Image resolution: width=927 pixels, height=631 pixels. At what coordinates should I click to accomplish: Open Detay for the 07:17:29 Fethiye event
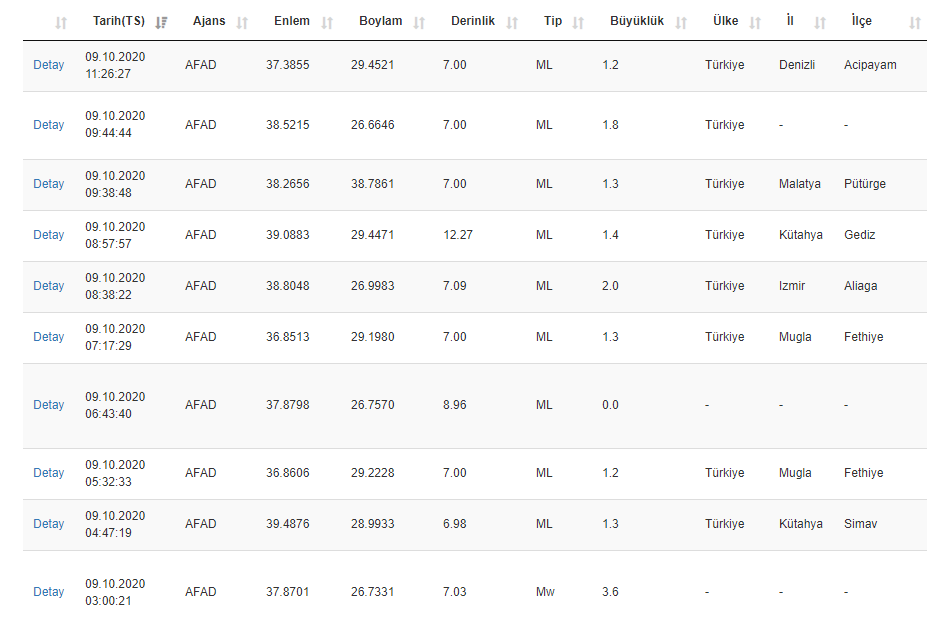(48, 337)
